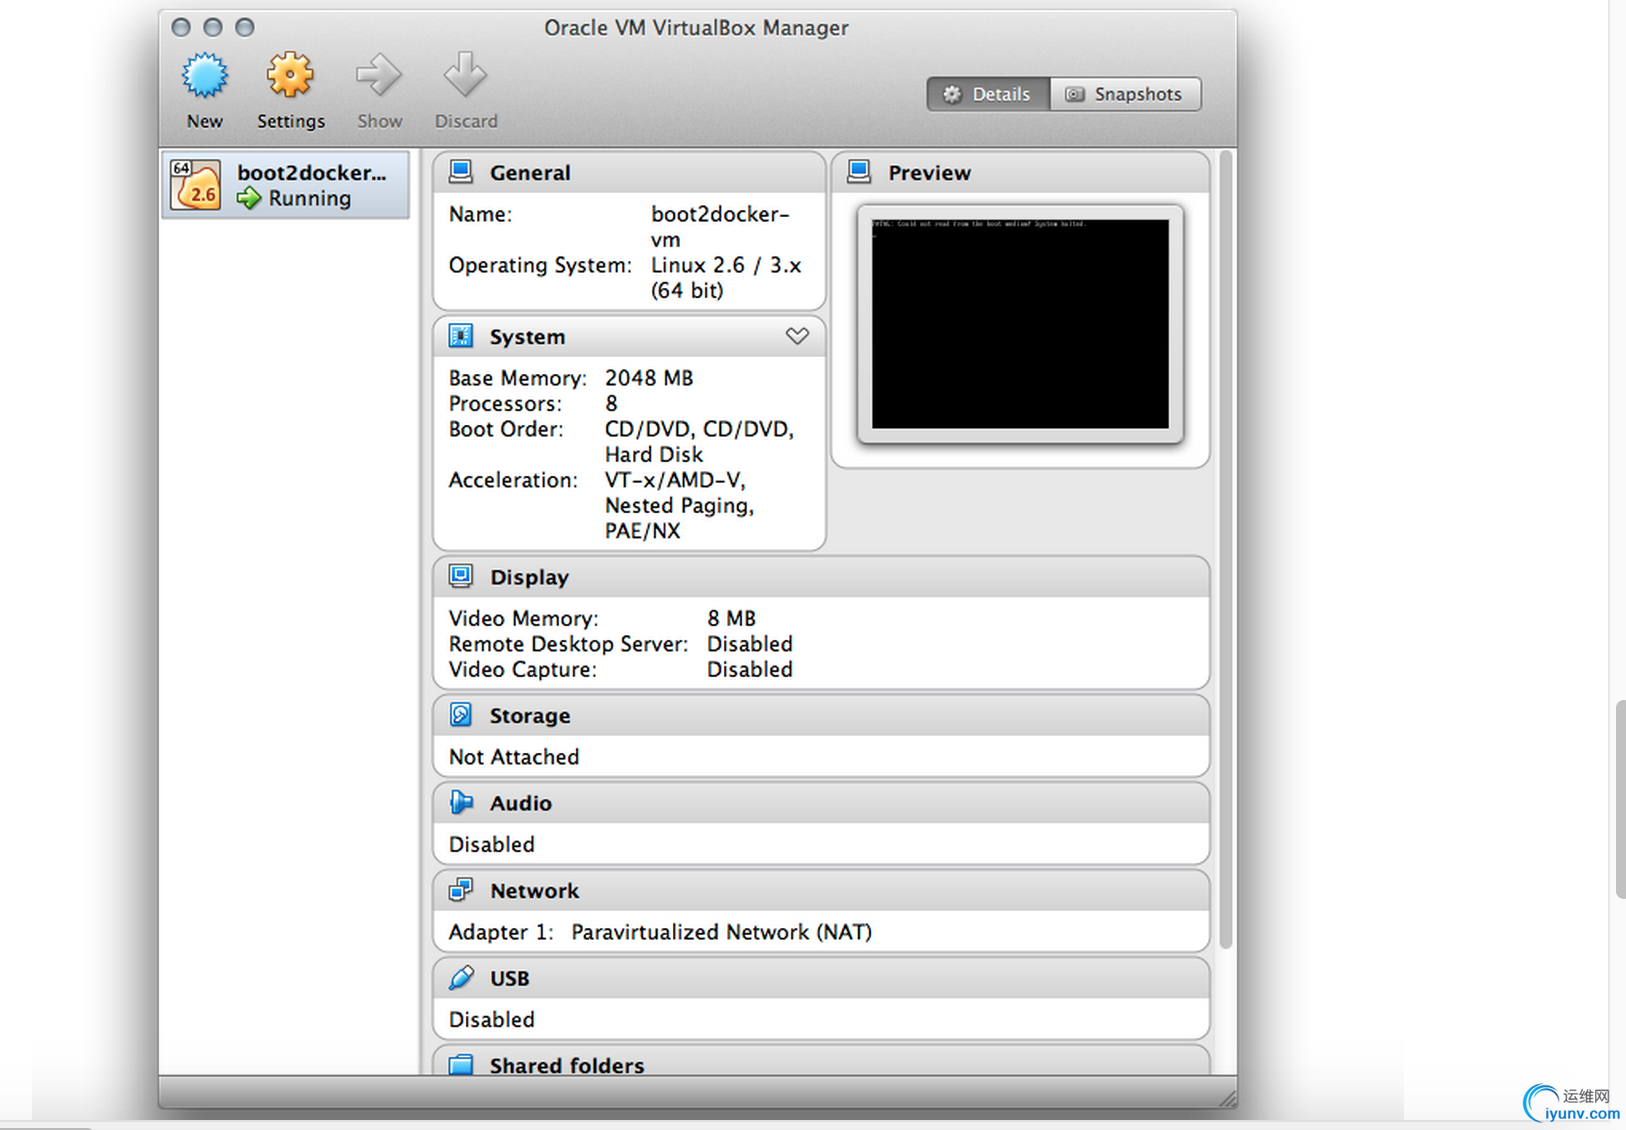Minimize the VirtualBox Manager window
The height and width of the screenshot is (1130, 1626).
pos(213,27)
